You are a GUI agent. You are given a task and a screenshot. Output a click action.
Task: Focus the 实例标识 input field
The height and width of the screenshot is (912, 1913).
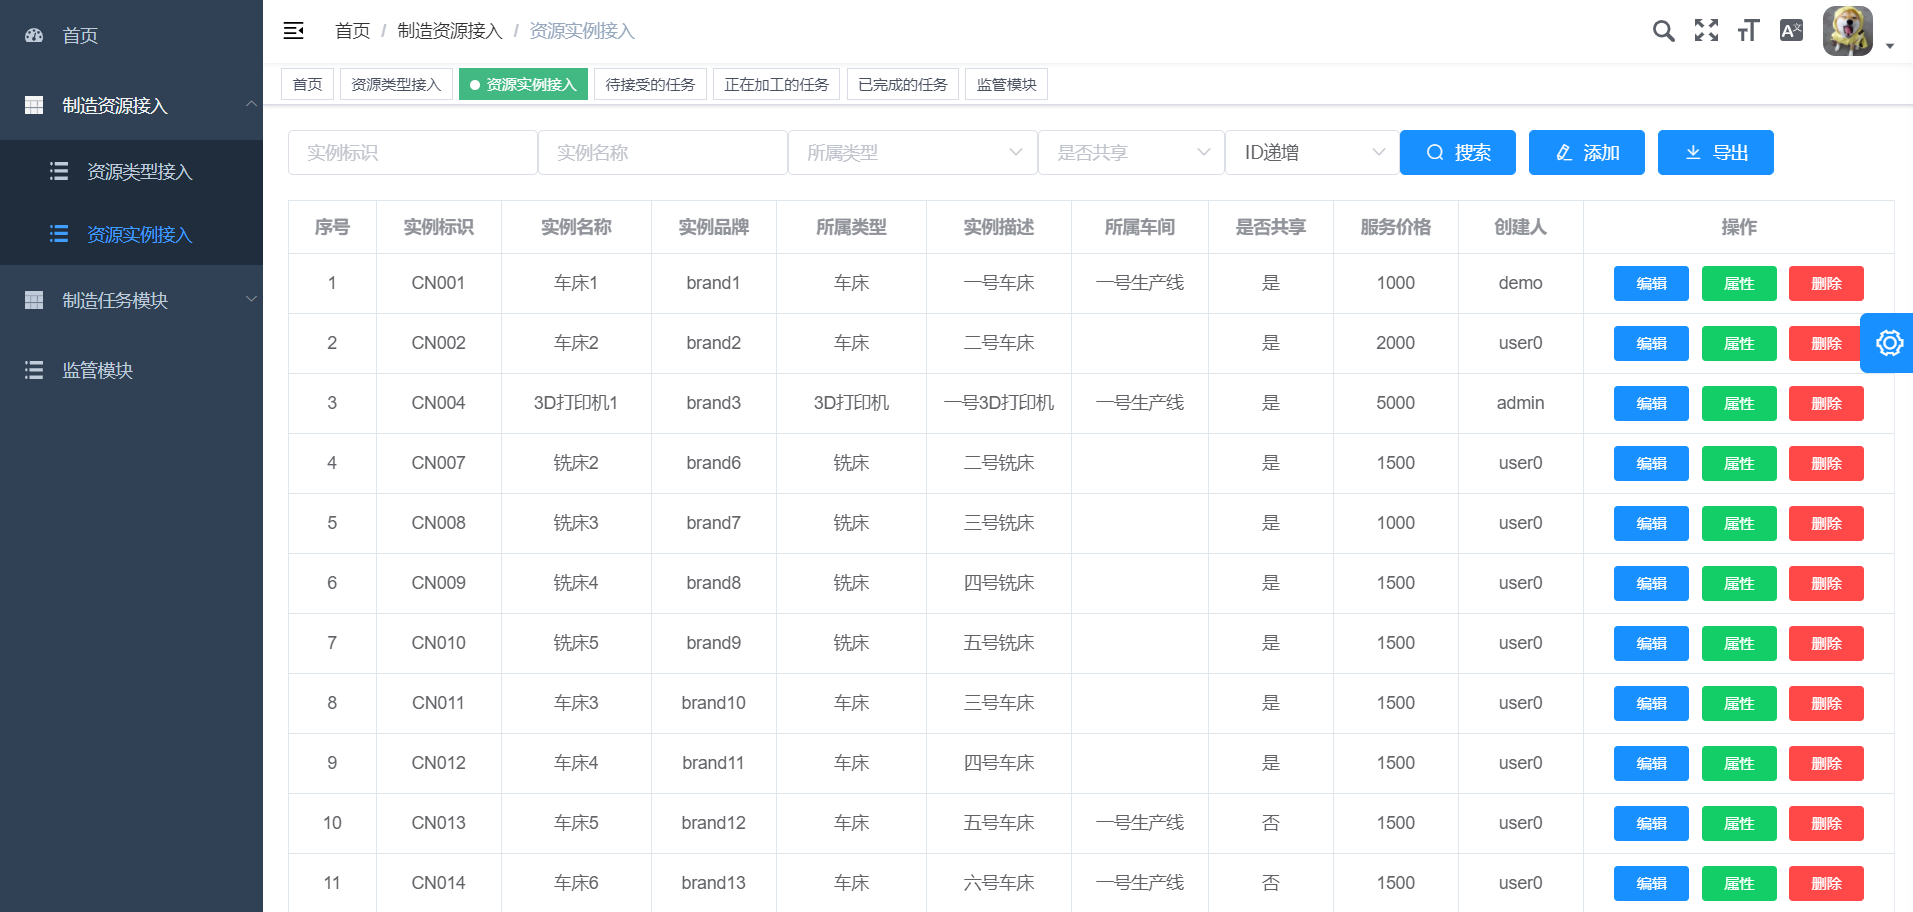[412, 153]
